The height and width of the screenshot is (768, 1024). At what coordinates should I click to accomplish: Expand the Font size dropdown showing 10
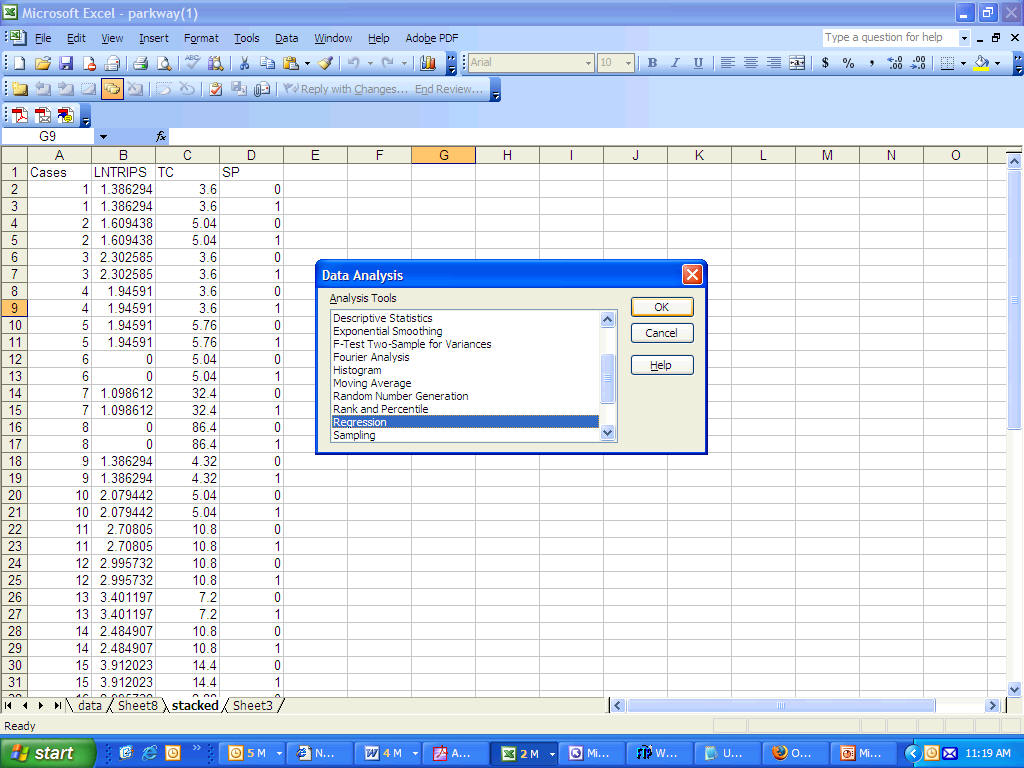tap(628, 63)
